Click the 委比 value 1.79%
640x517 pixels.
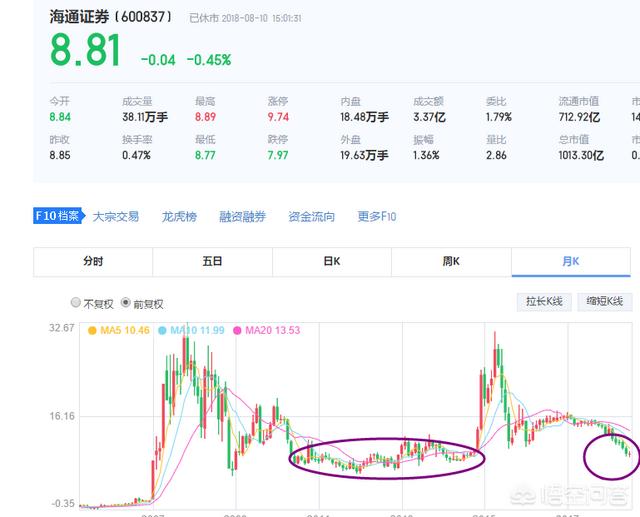[x=499, y=118]
